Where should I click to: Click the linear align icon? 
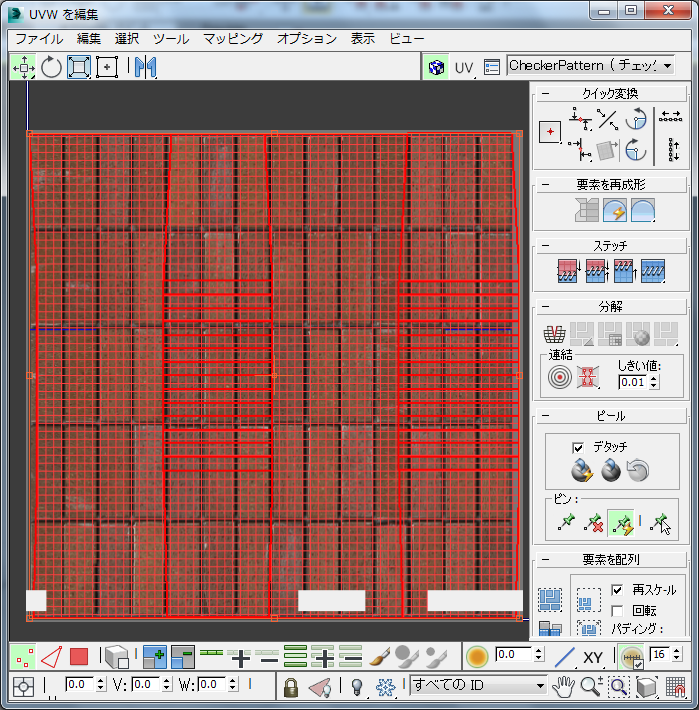pyautogui.click(x=607, y=119)
